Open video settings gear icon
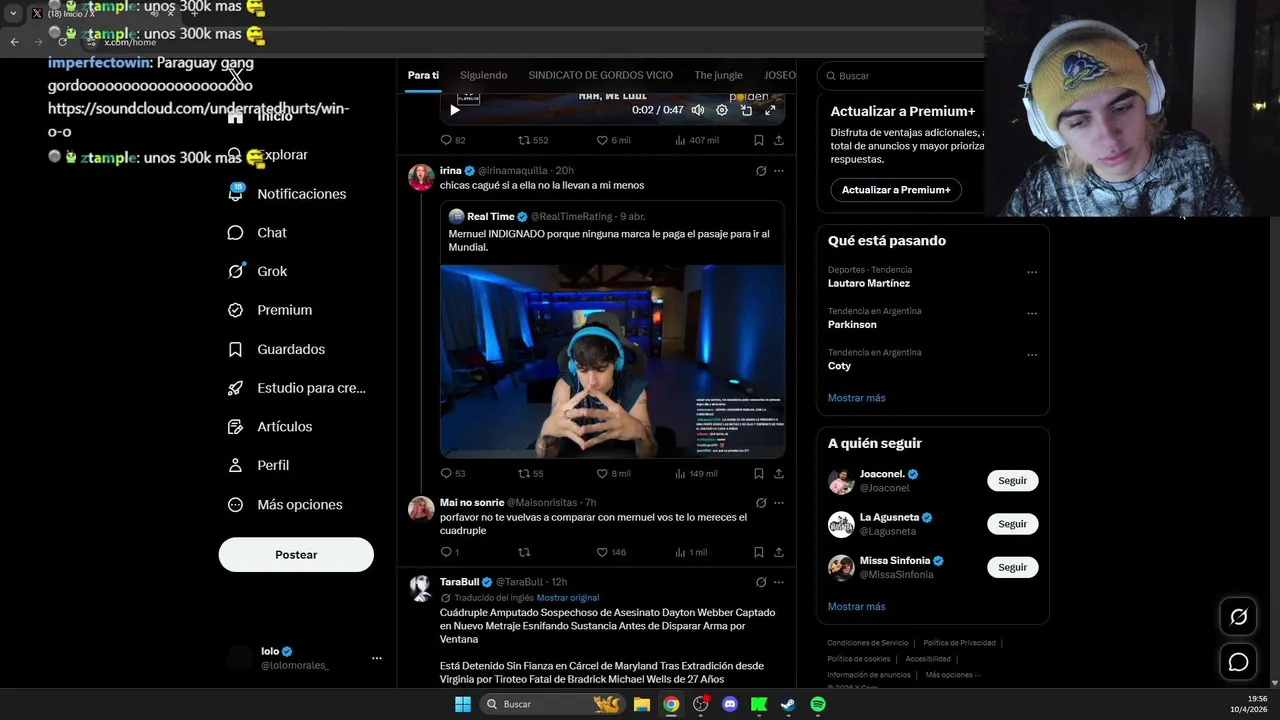Screen dimensions: 1280x720 (x=722, y=110)
